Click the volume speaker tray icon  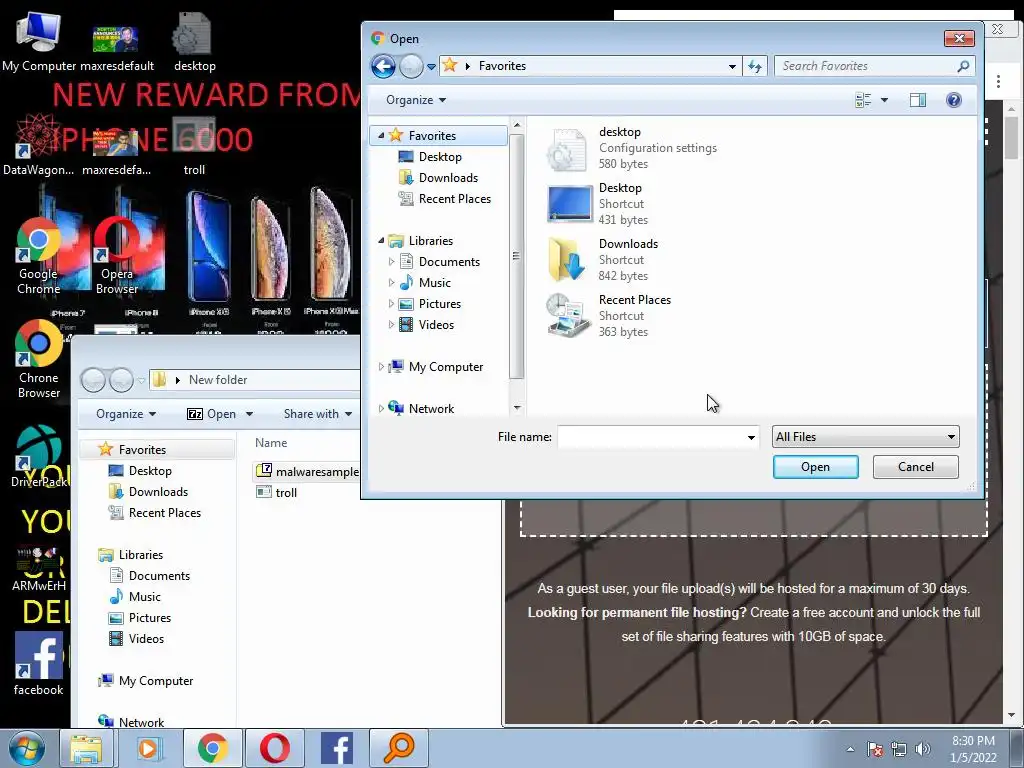point(922,749)
